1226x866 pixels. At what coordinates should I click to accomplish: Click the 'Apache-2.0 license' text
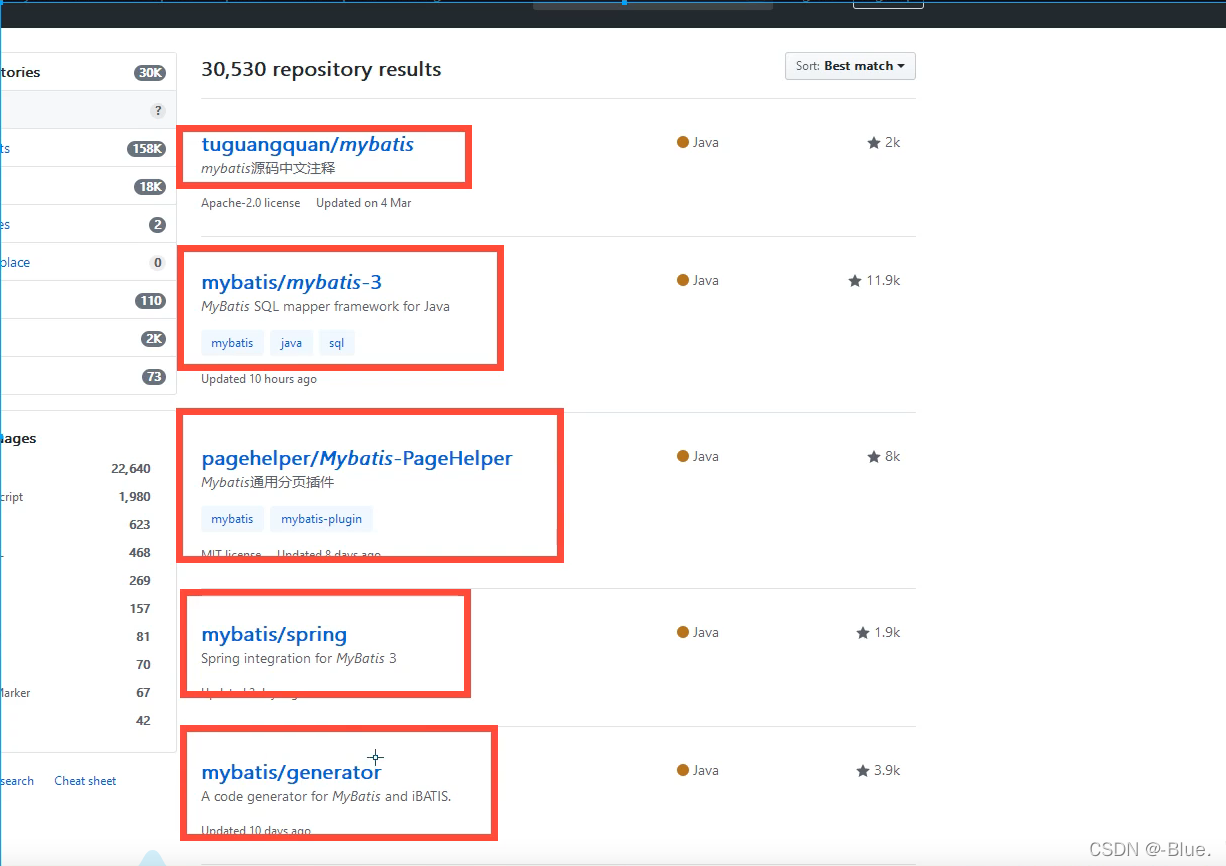[250, 202]
